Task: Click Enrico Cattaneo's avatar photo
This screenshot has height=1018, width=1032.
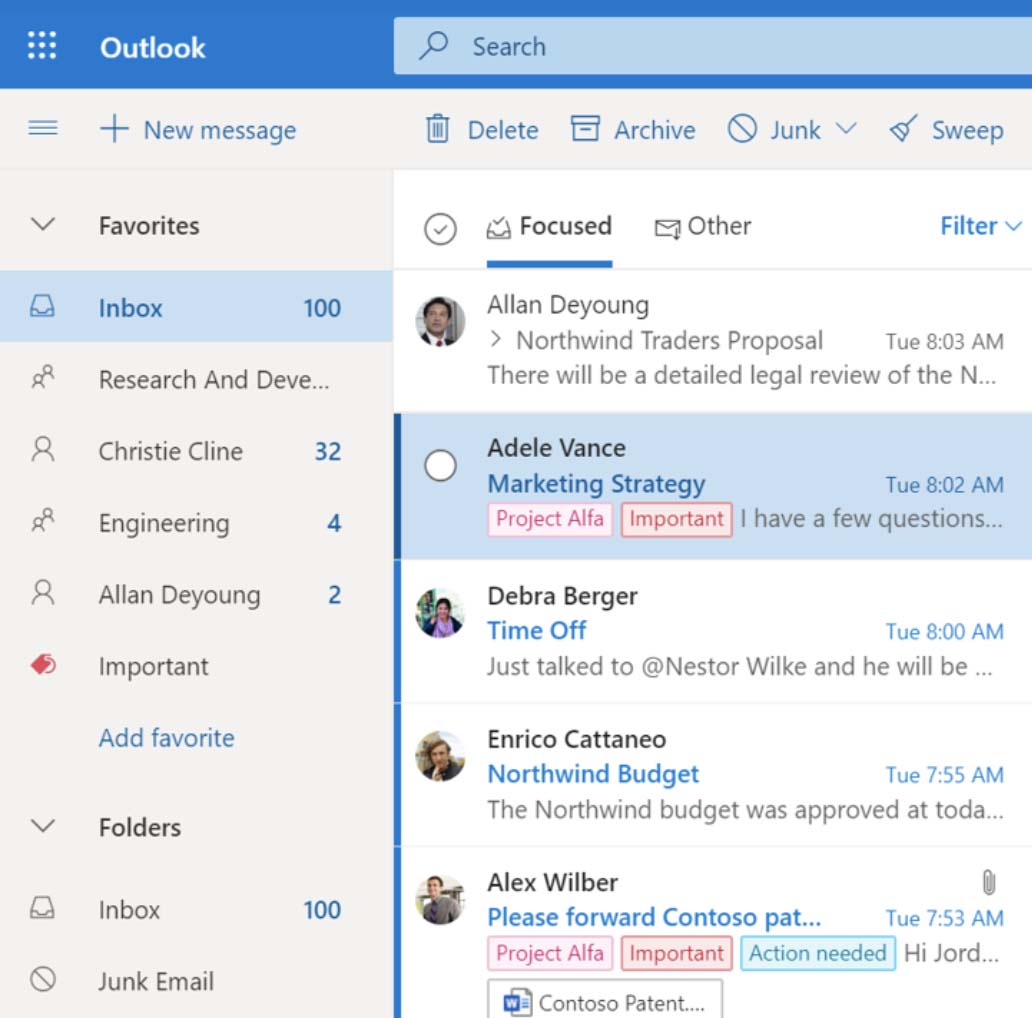Action: click(x=440, y=756)
